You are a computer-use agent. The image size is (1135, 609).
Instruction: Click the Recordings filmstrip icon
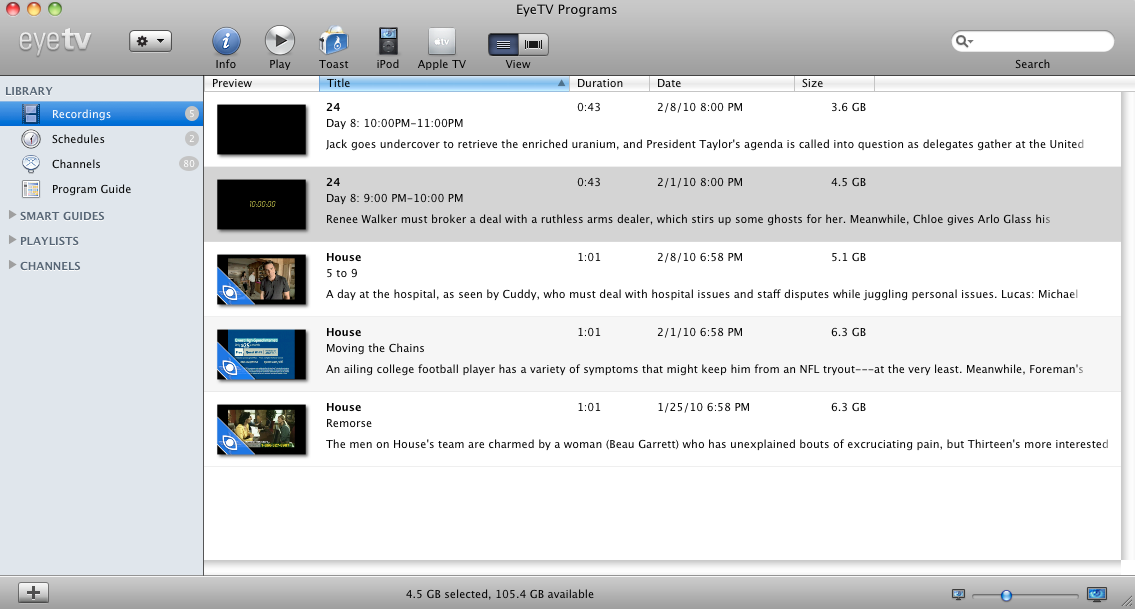click(x=30, y=114)
